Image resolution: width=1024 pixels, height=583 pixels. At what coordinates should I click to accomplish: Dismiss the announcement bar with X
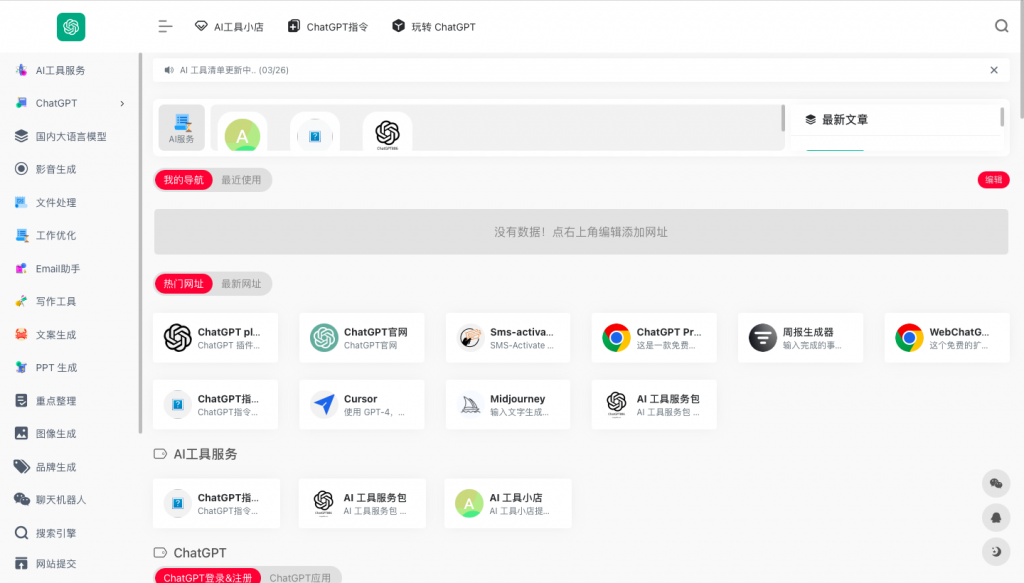(x=993, y=70)
